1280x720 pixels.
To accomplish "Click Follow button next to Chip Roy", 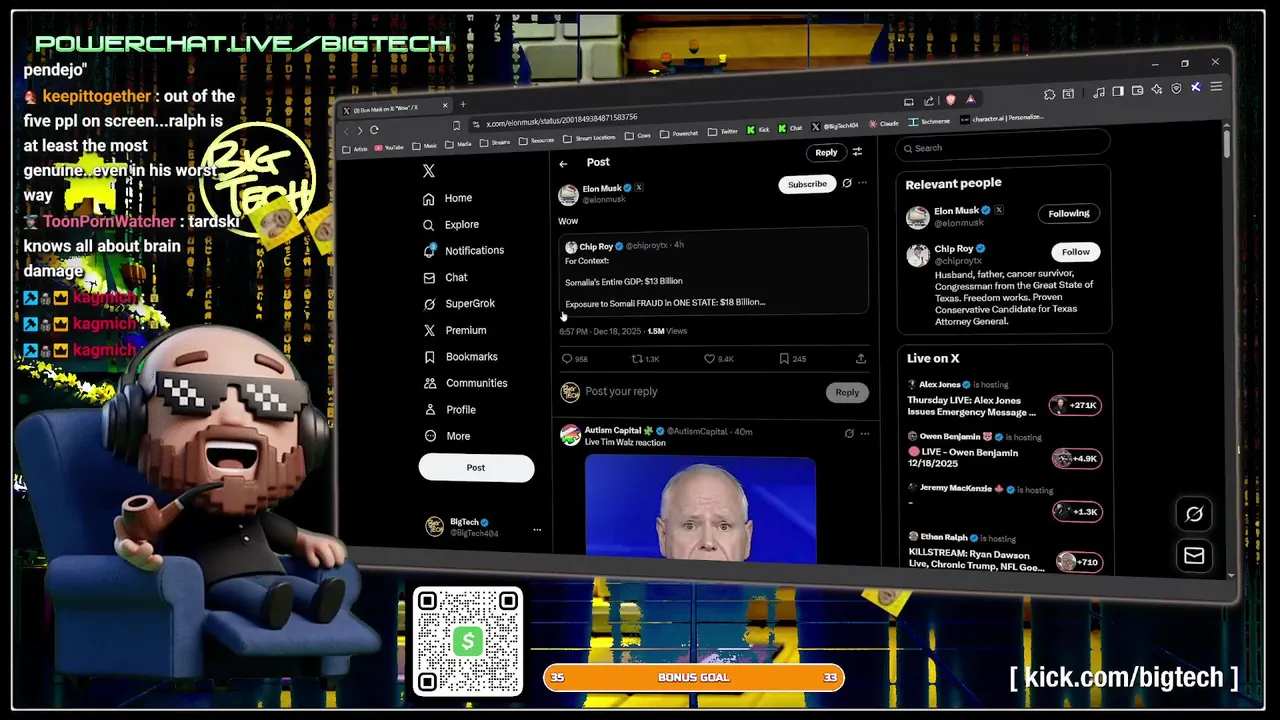I will click(x=1076, y=252).
